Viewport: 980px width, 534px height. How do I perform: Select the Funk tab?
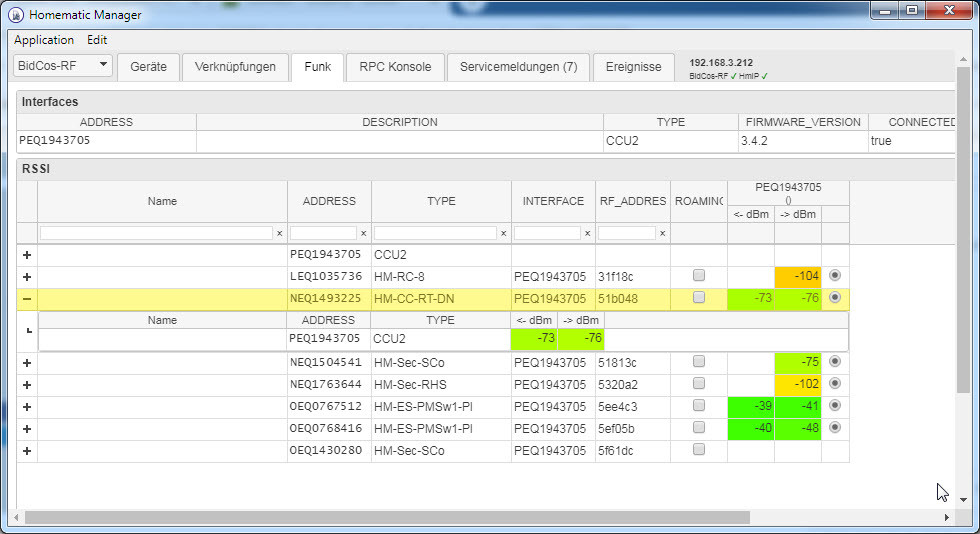click(318, 67)
